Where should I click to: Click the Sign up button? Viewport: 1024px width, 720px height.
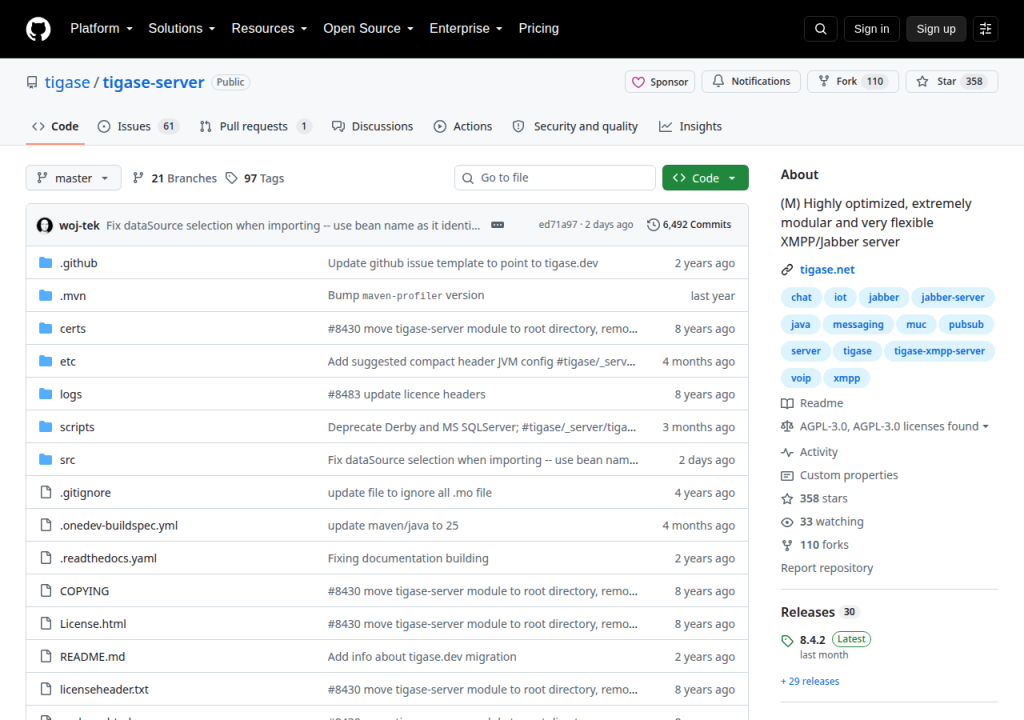(x=936, y=29)
